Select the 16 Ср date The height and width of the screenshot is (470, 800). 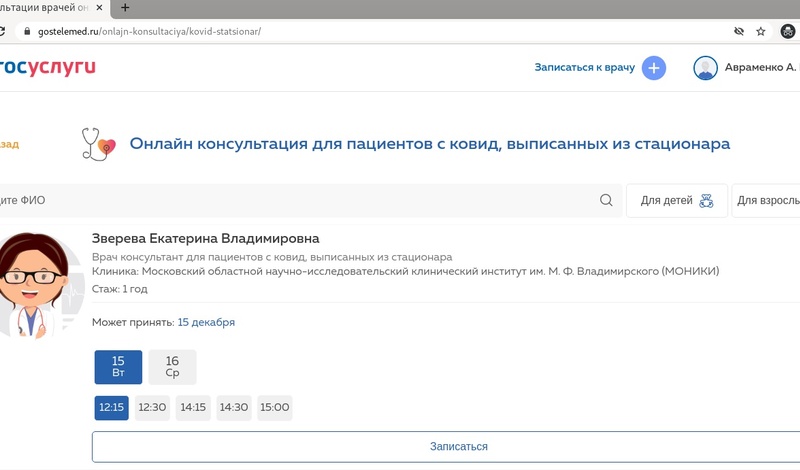[172, 367]
